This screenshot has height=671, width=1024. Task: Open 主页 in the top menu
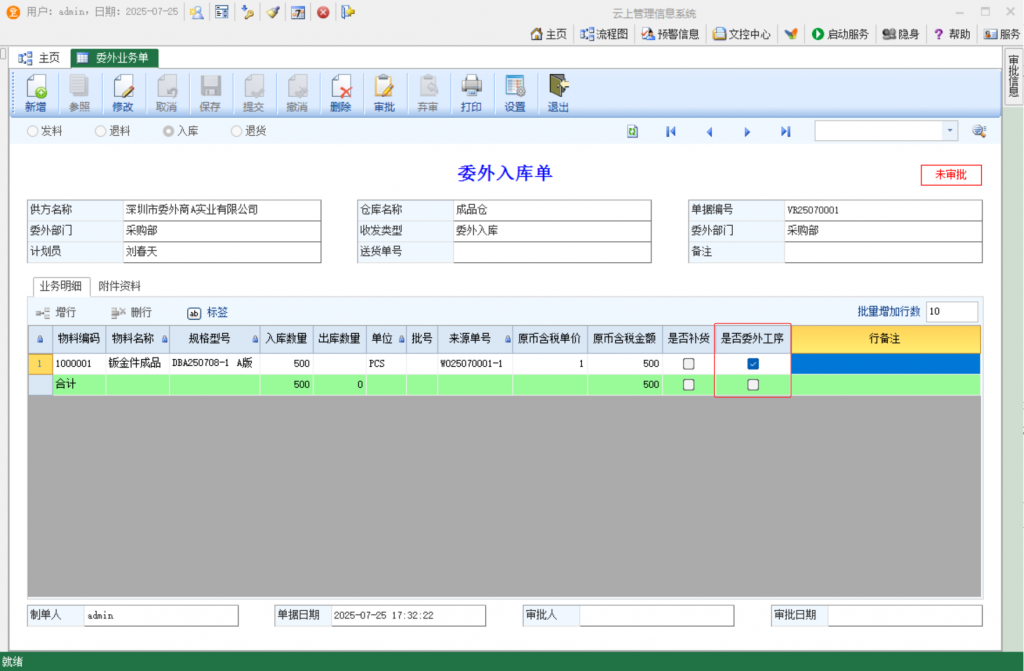pos(549,34)
